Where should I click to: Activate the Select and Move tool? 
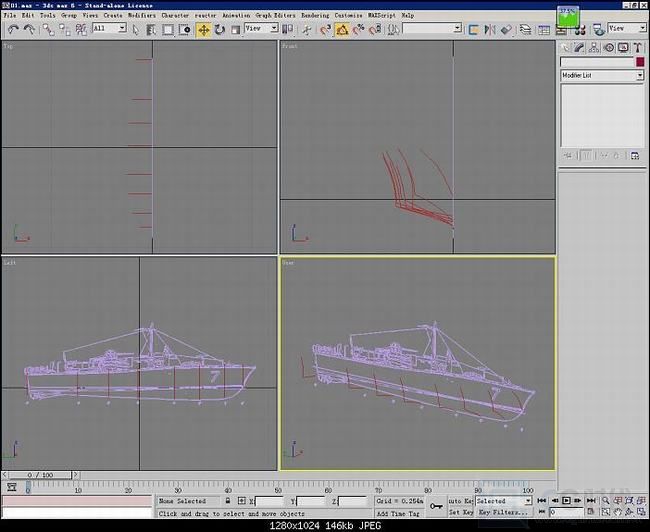coord(203,29)
